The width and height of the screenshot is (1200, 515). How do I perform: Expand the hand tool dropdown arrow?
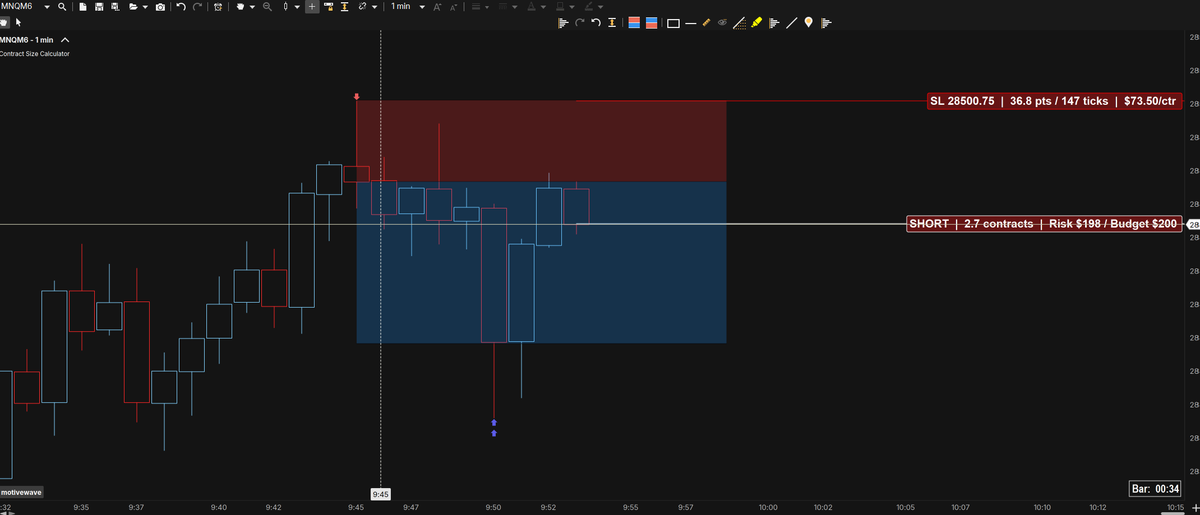click(x=252, y=7)
